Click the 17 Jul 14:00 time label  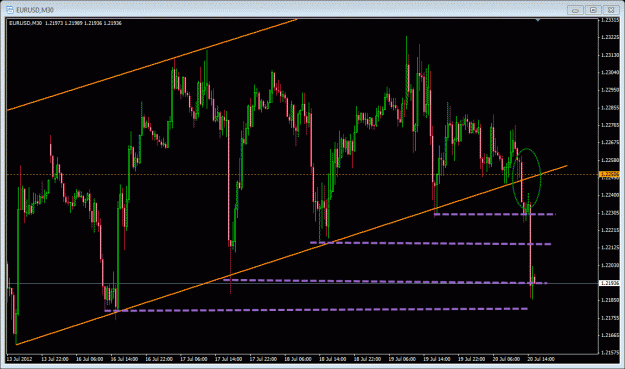pos(228,359)
